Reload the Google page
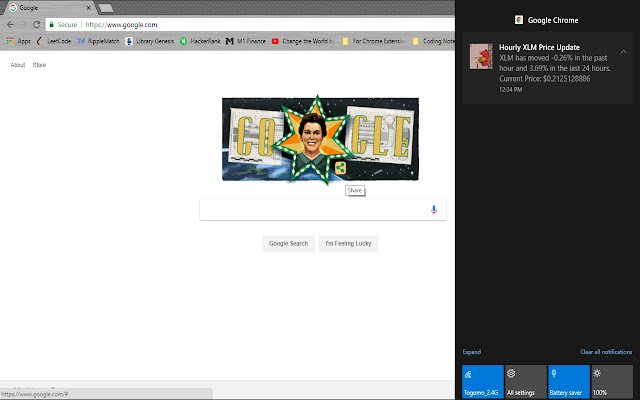 coord(36,24)
